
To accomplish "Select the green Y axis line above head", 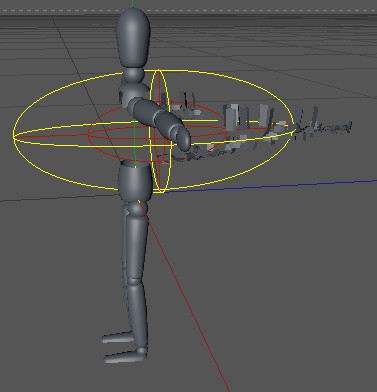I will [x=133, y=3].
